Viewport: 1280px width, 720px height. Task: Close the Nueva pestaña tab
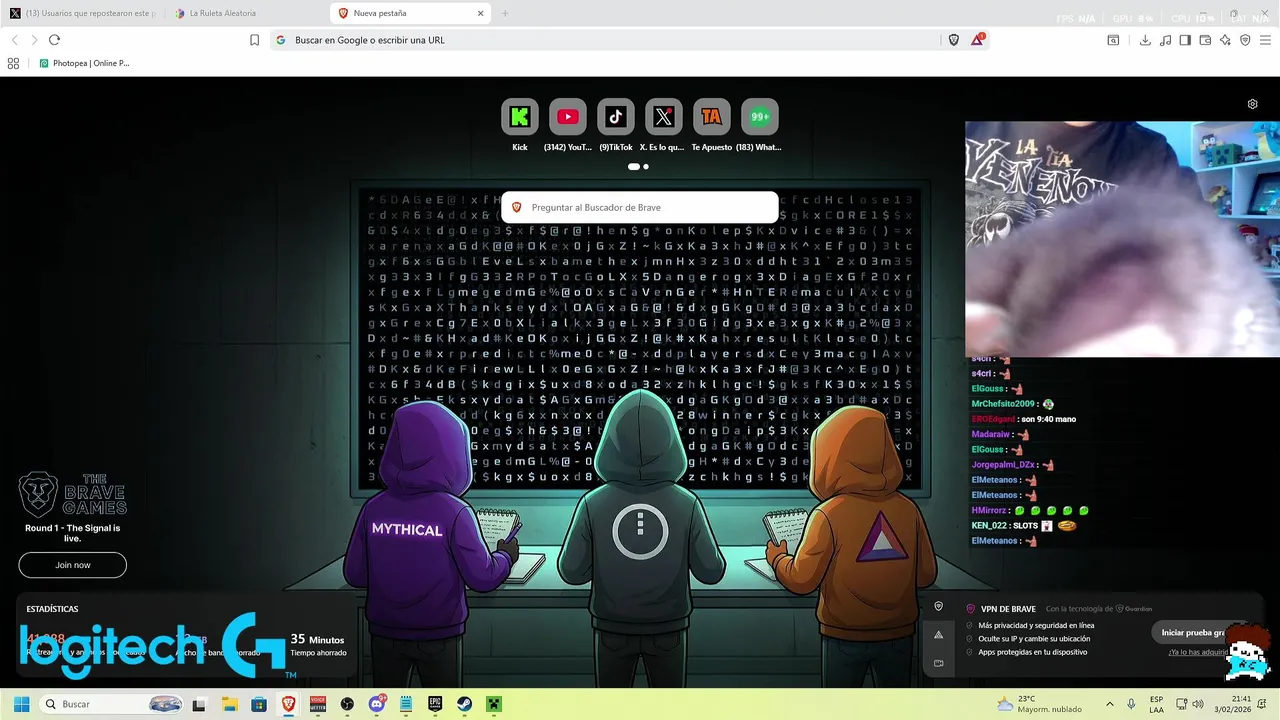click(x=480, y=13)
